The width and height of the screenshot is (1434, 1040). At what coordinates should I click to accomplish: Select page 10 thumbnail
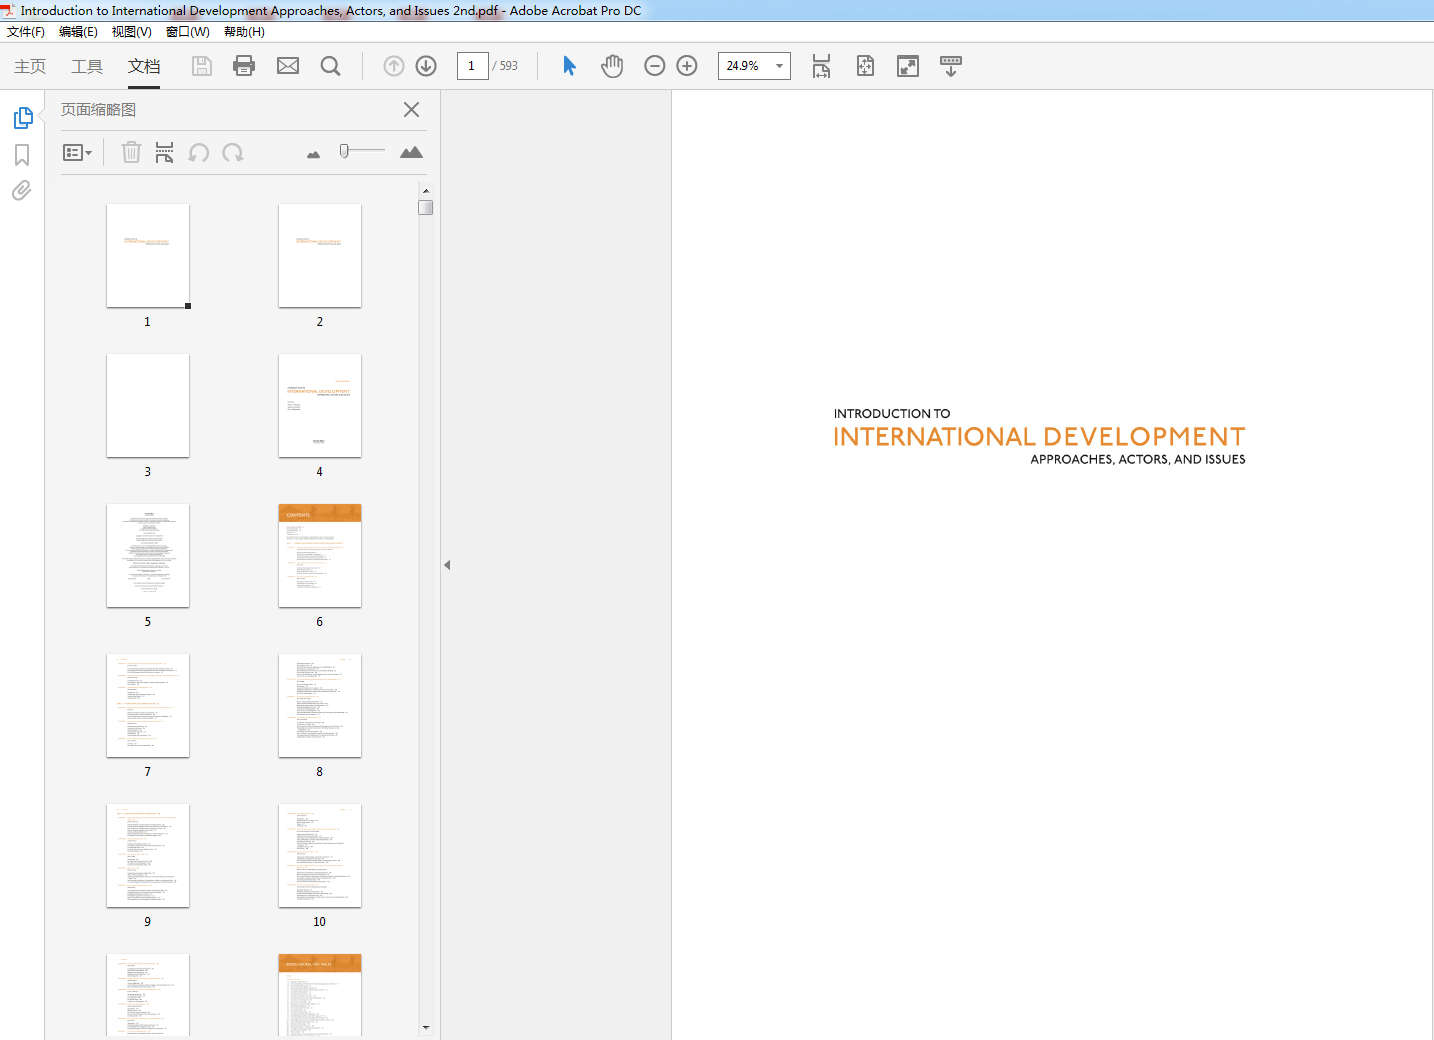(320, 856)
